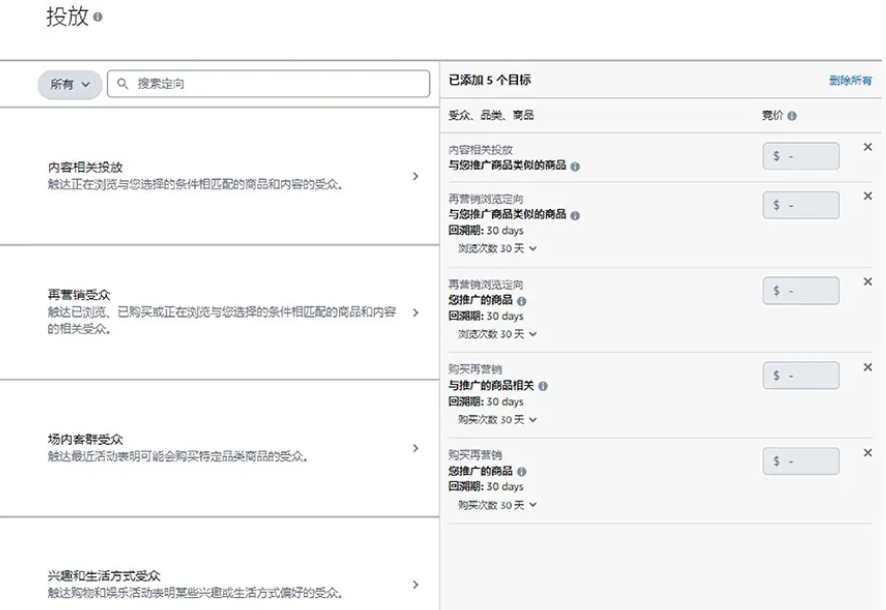Remove the last 购买再营销 target row
The width and height of the screenshot is (886, 610).
tap(867, 453)
